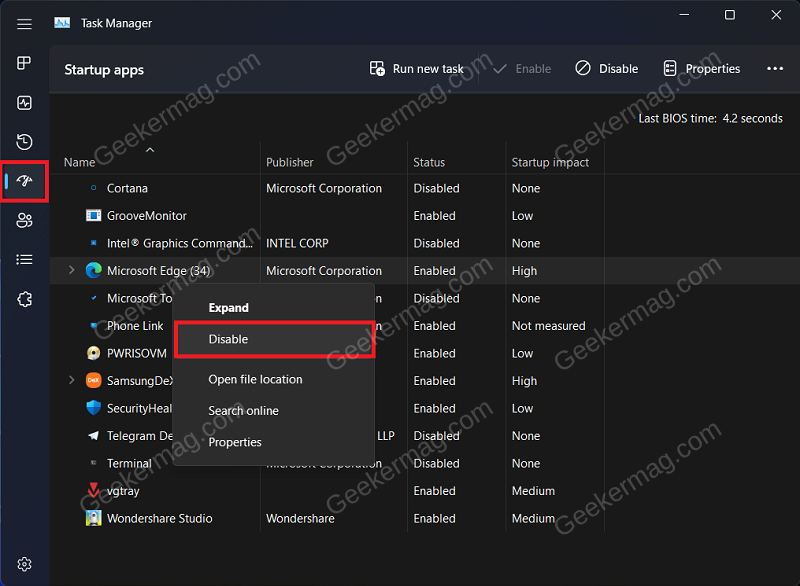Click vgtray's Medium impact cell
Screen dimensions: 800x586
click(533, 491)
